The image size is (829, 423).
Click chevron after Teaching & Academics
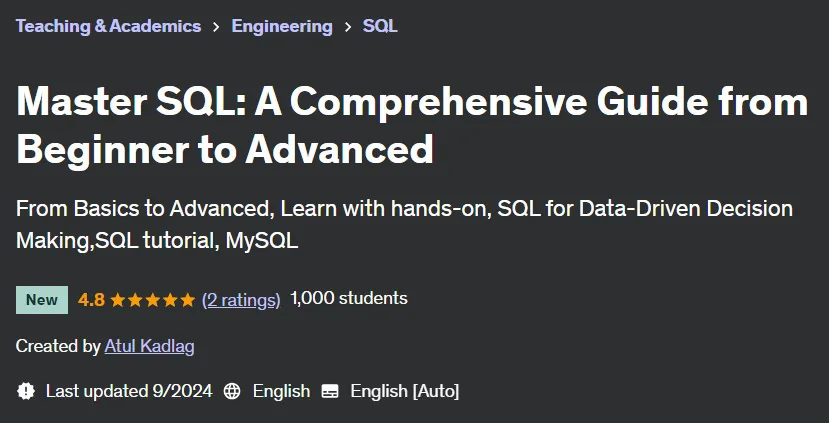tap(216, 26)
